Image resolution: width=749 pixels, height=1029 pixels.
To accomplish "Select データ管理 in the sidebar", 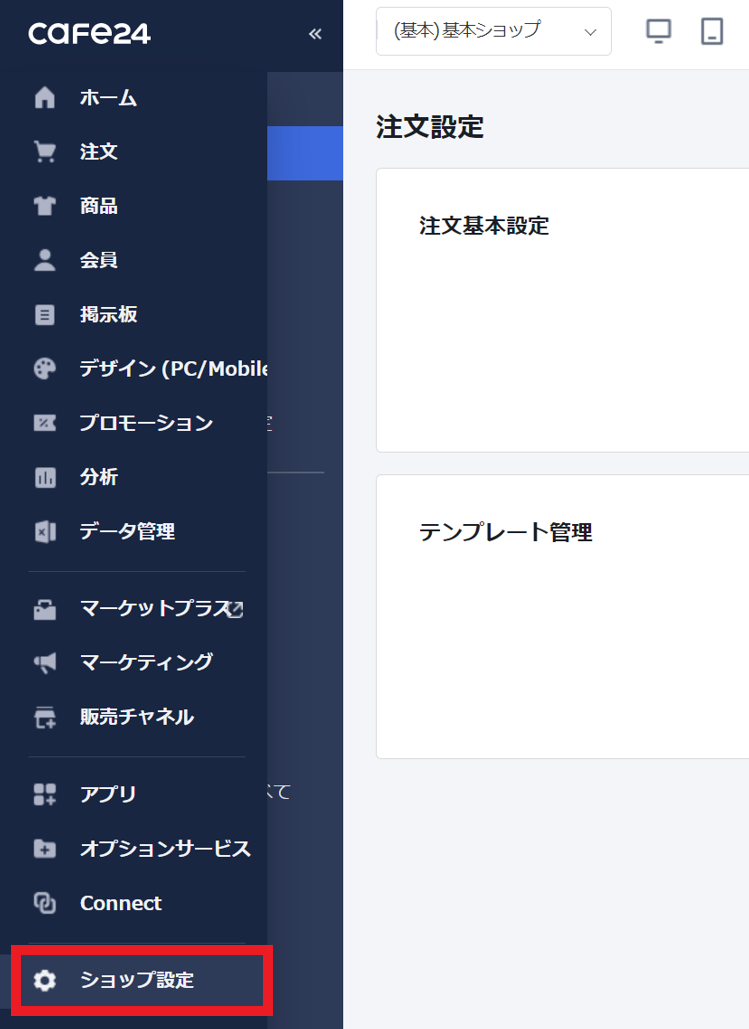I will [127, 531].
